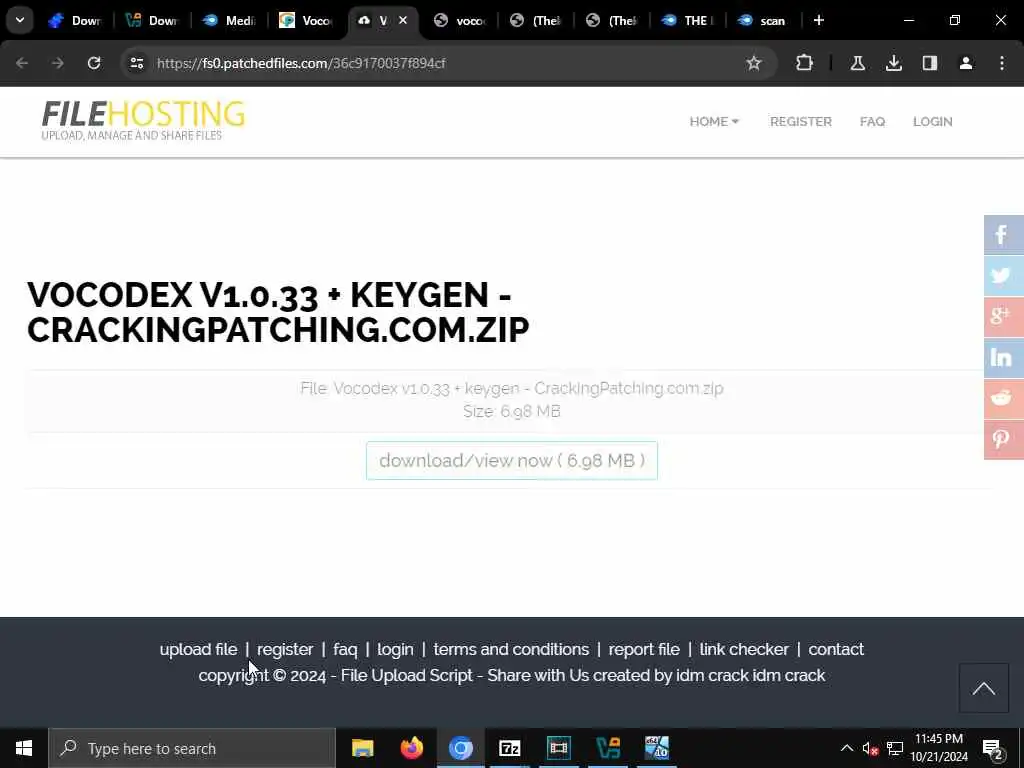Click the scroll-to-top arrow button

click(984, 688)
